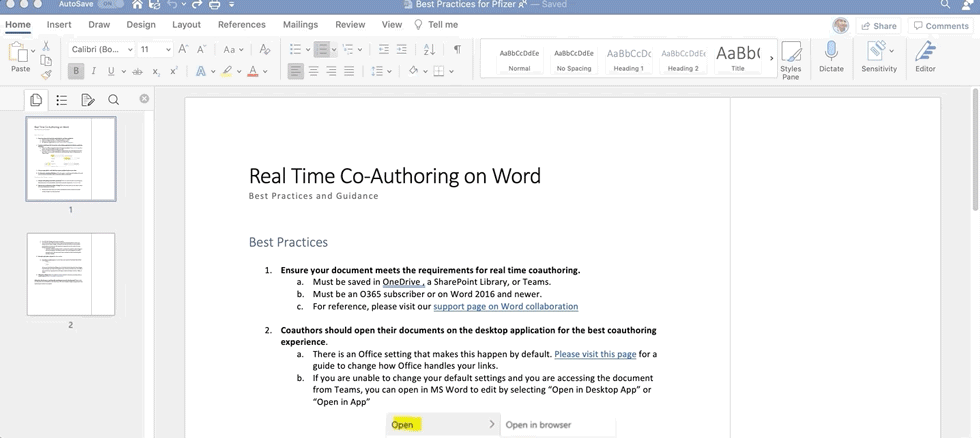980x438 pixels.
Task: Open the Editor tool
Action: 925,57
